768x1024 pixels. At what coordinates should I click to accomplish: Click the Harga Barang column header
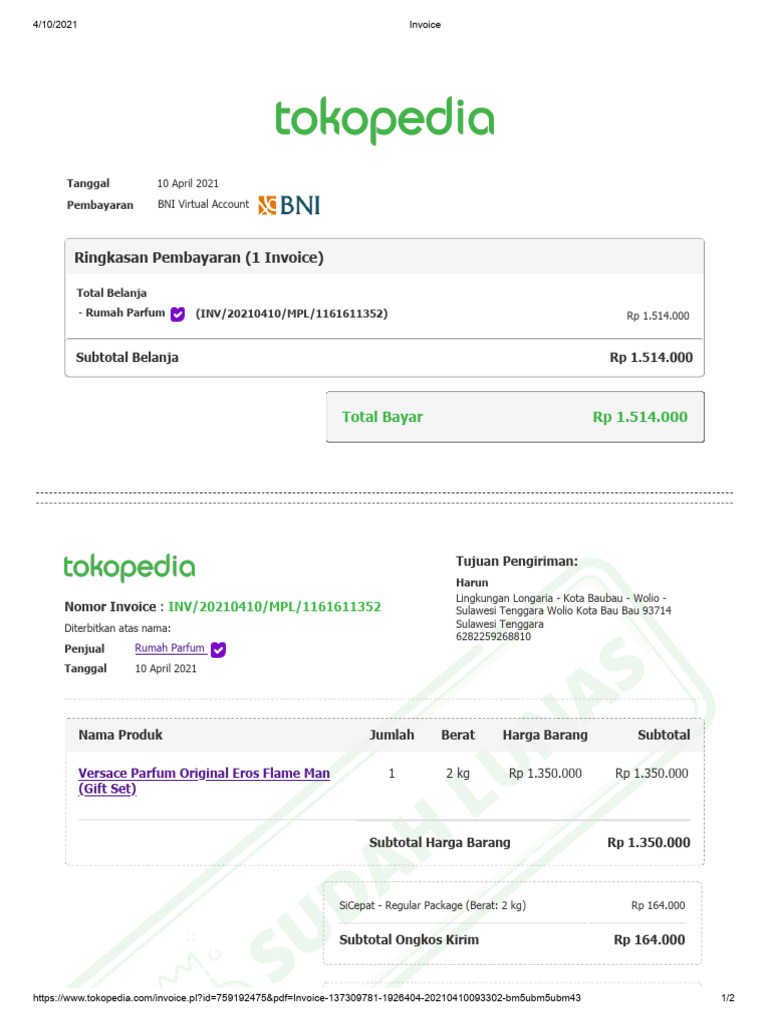pos(545,735)
